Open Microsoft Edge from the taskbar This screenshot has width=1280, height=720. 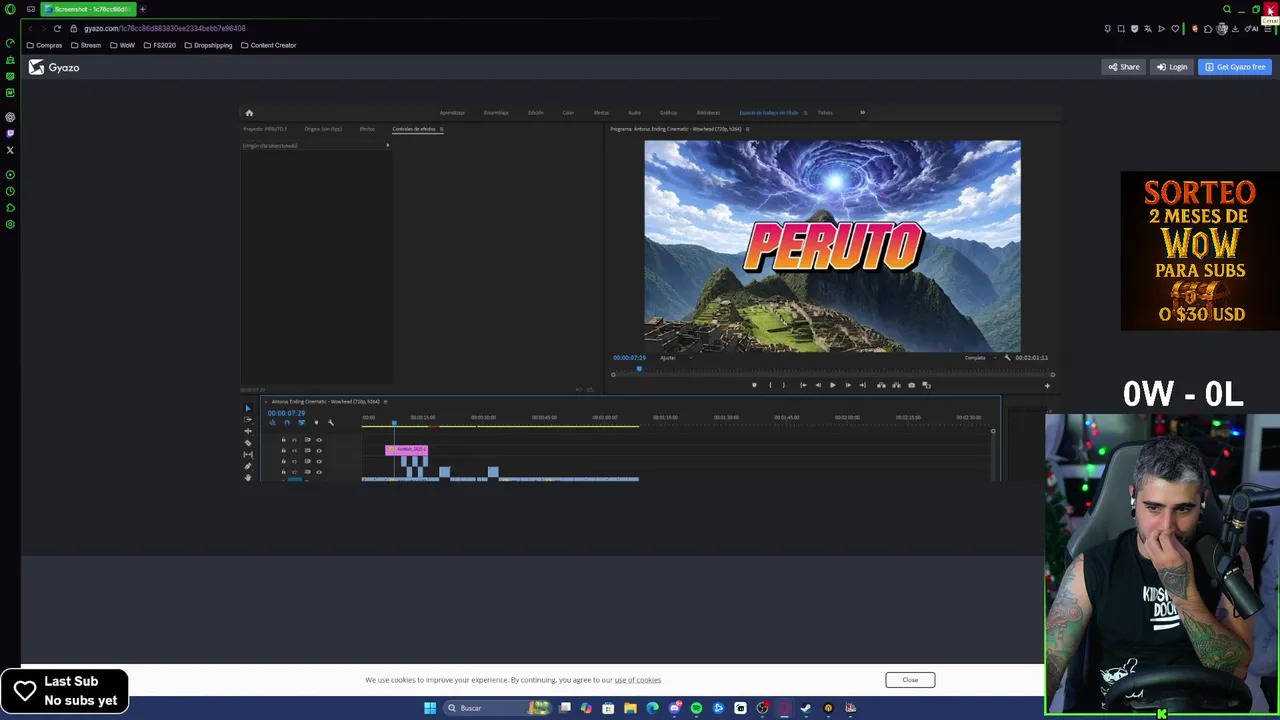[652, 708]
